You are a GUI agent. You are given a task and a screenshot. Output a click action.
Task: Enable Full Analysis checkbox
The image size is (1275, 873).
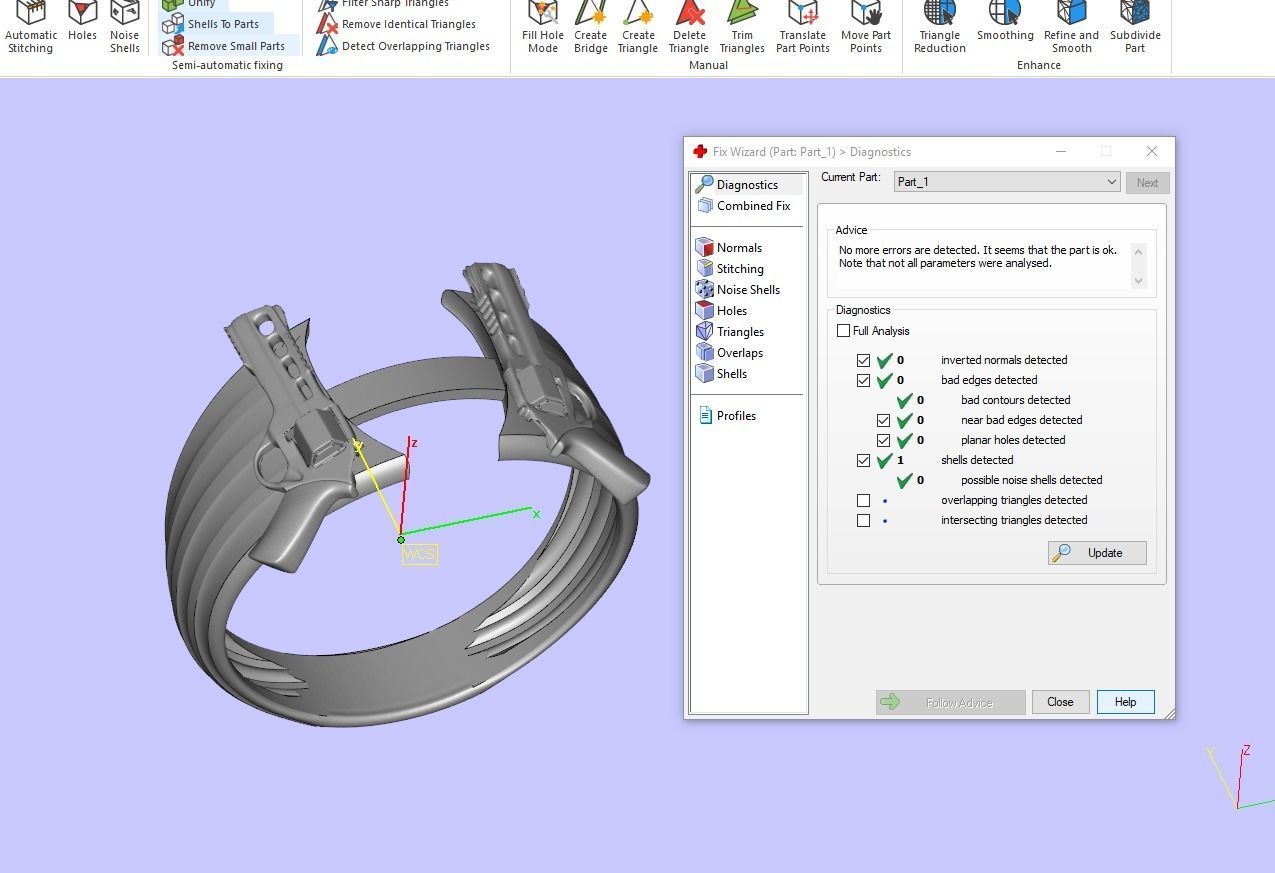[843, 331]
